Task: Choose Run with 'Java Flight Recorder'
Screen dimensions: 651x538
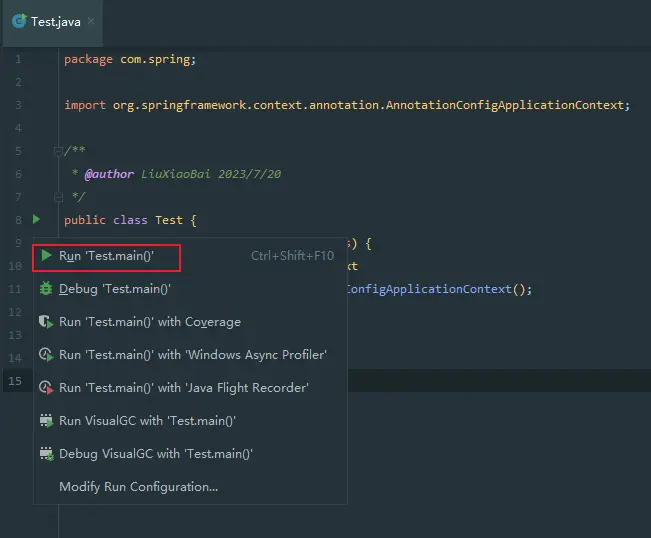Action: coord(183,388)
